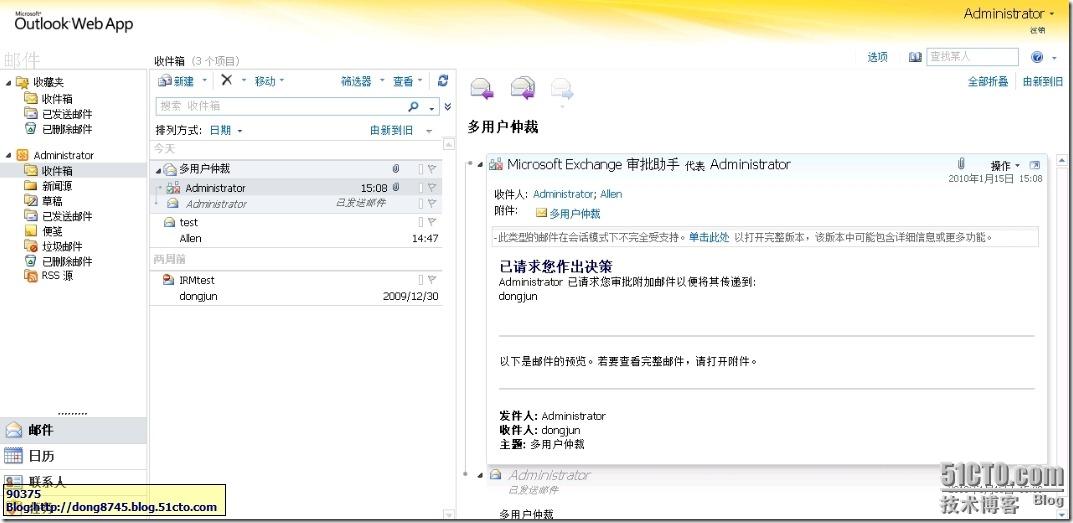Open message in separate window icon next to 操作

click(x=1034, y=165)
